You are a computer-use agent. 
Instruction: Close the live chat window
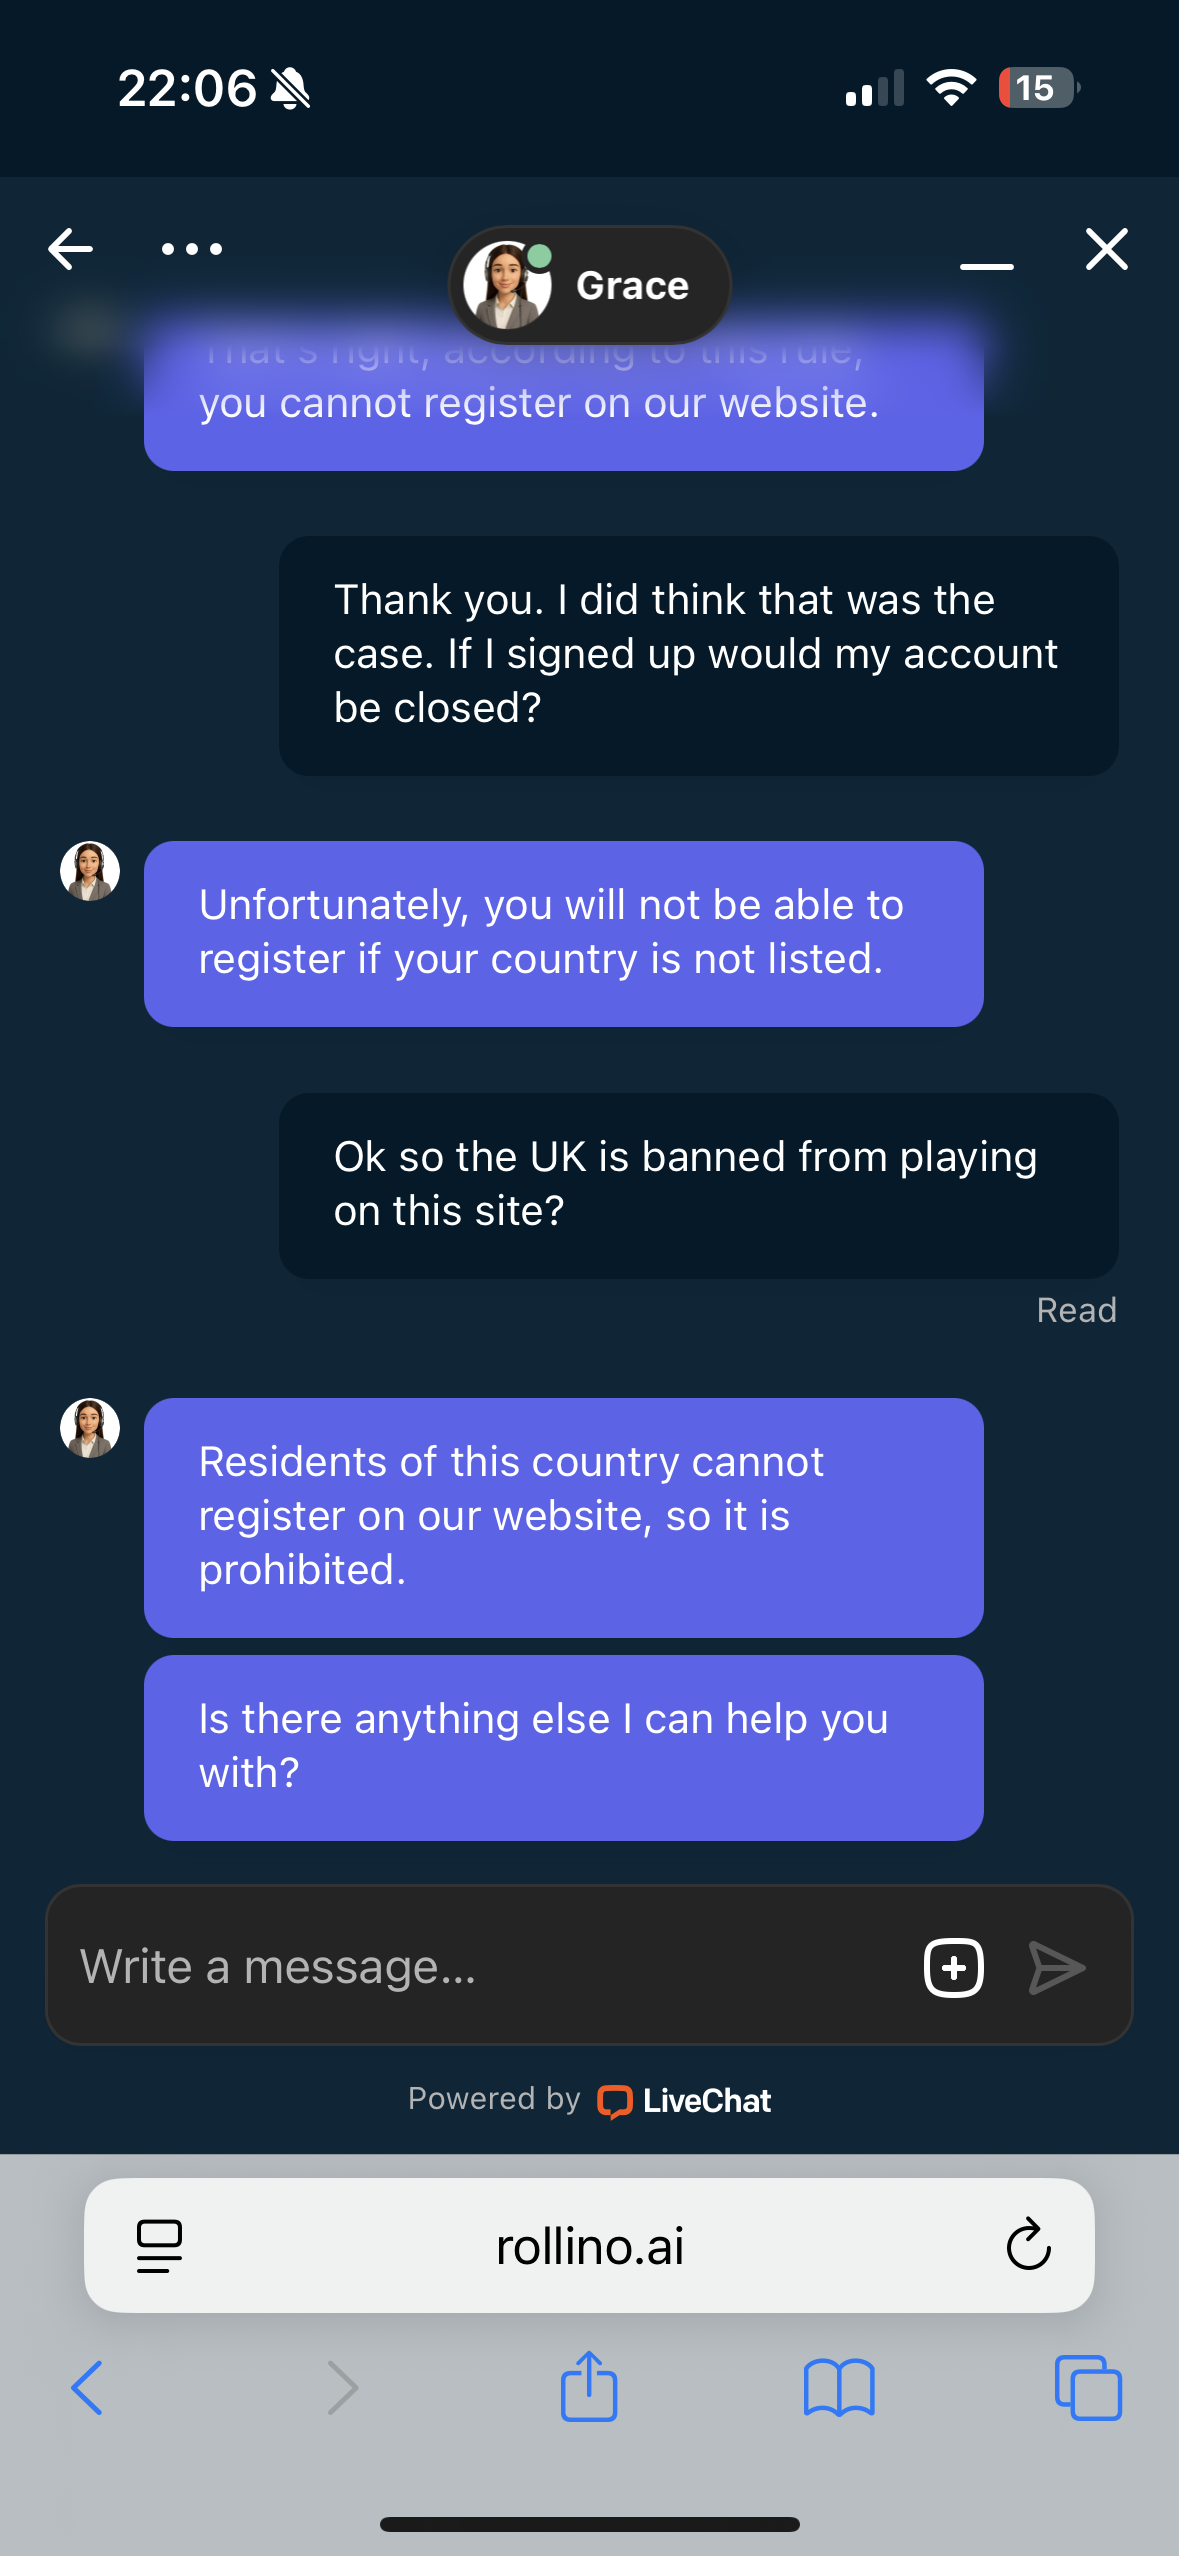coord(1107,249)
